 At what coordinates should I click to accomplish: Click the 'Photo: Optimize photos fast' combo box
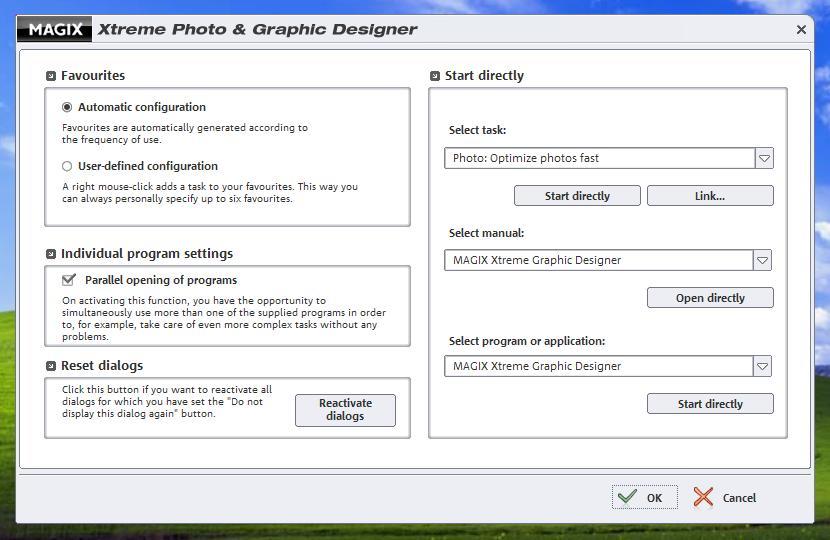click(609, 158)
